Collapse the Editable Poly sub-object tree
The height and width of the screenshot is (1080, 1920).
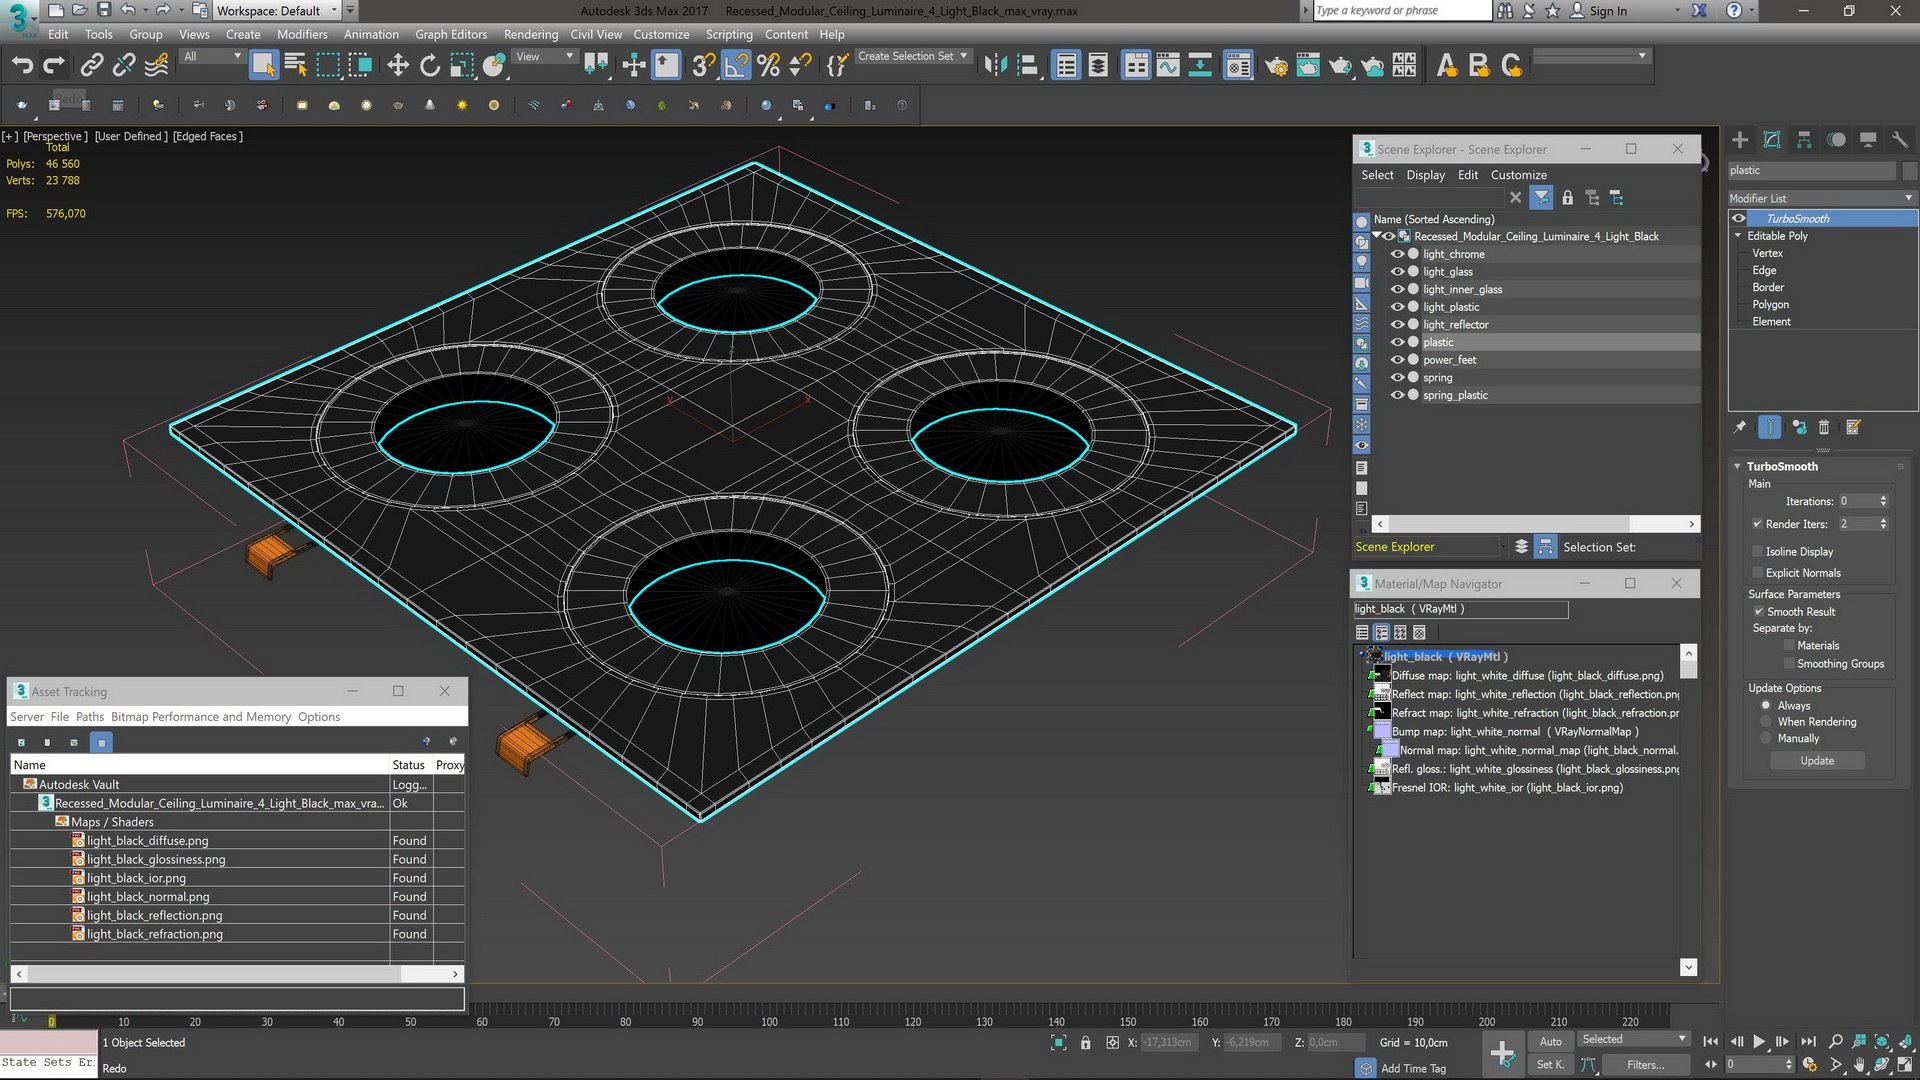[x=1738, y=236]
